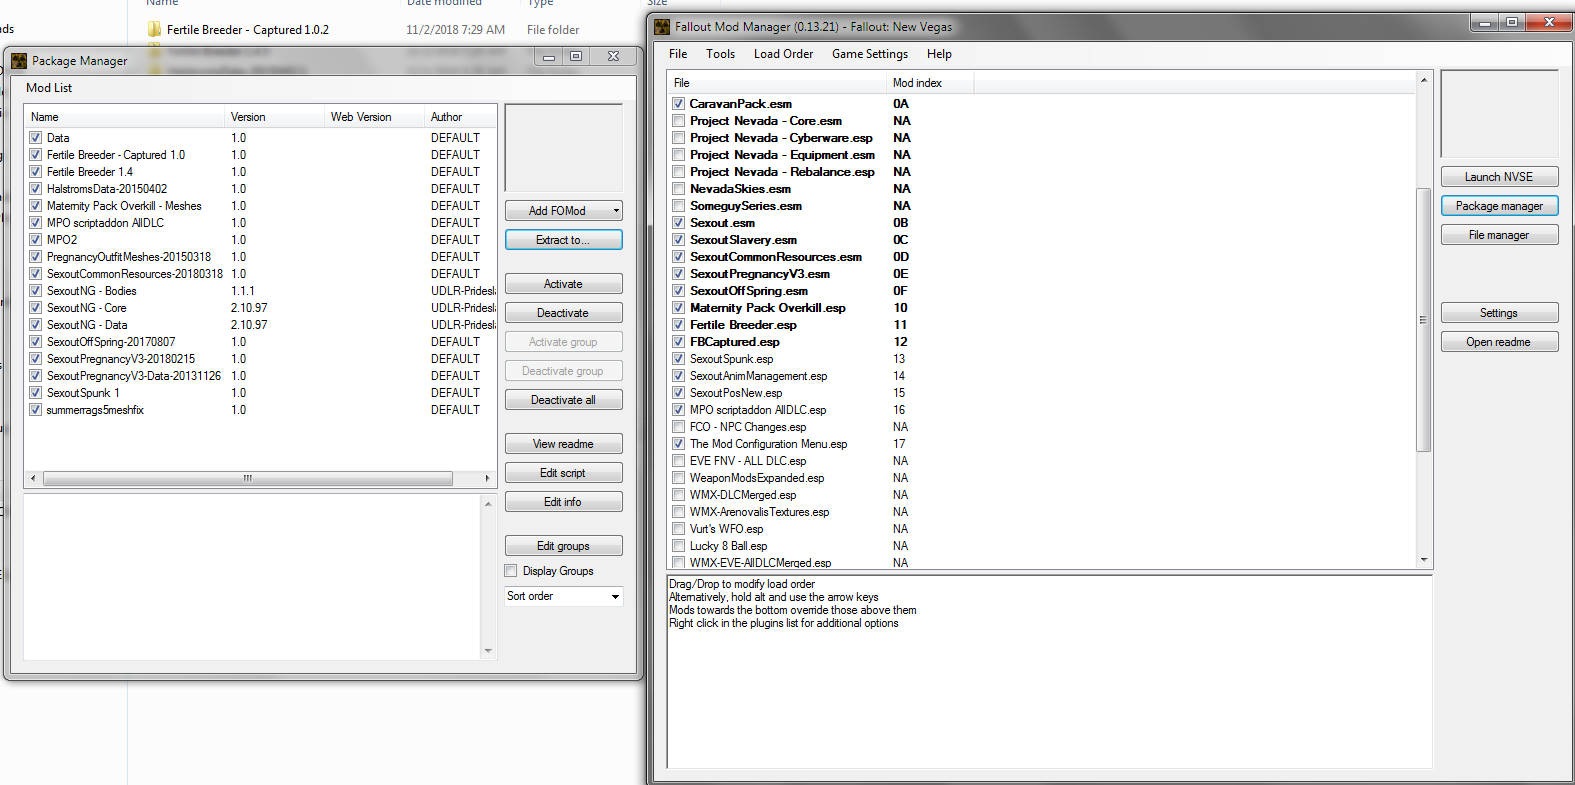Enable NevadaSkies.esm plugin checkbox
This screenshot has height=785, width=1575.
[x=678, y=189]
